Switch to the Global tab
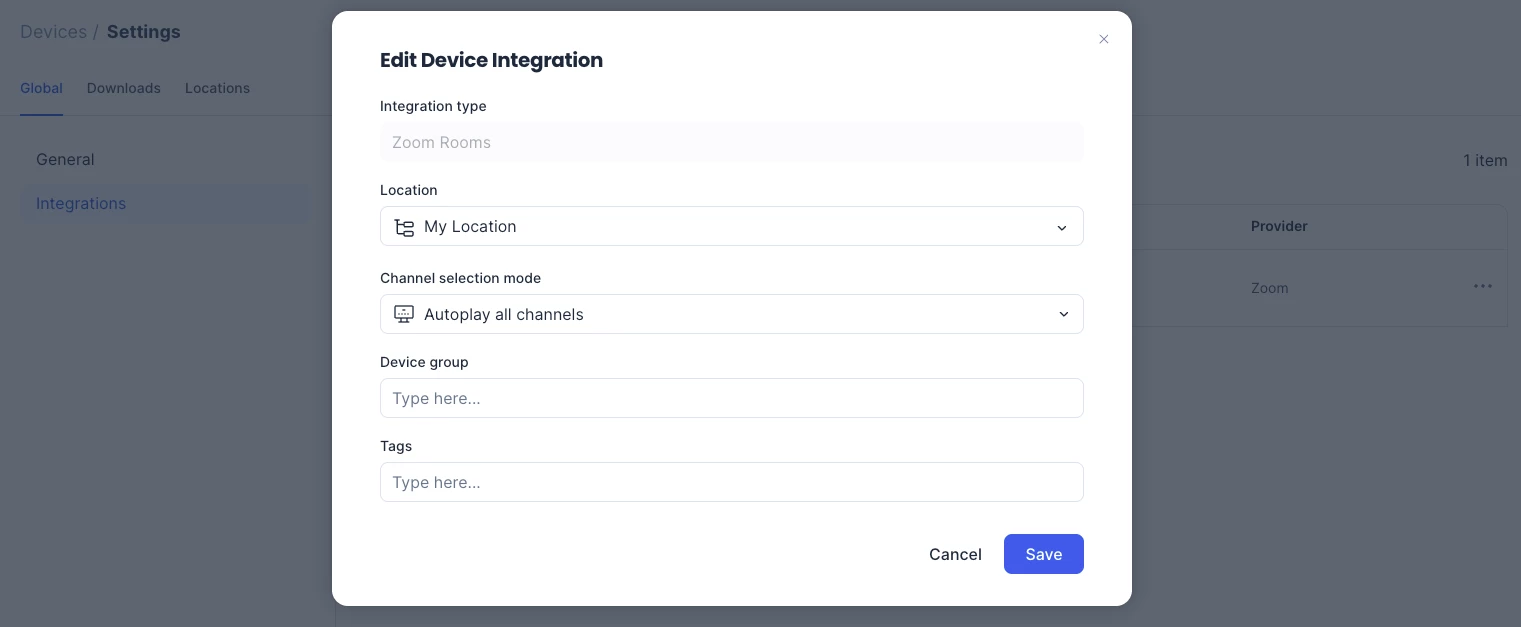1521x627 pixels. point(41,88)
